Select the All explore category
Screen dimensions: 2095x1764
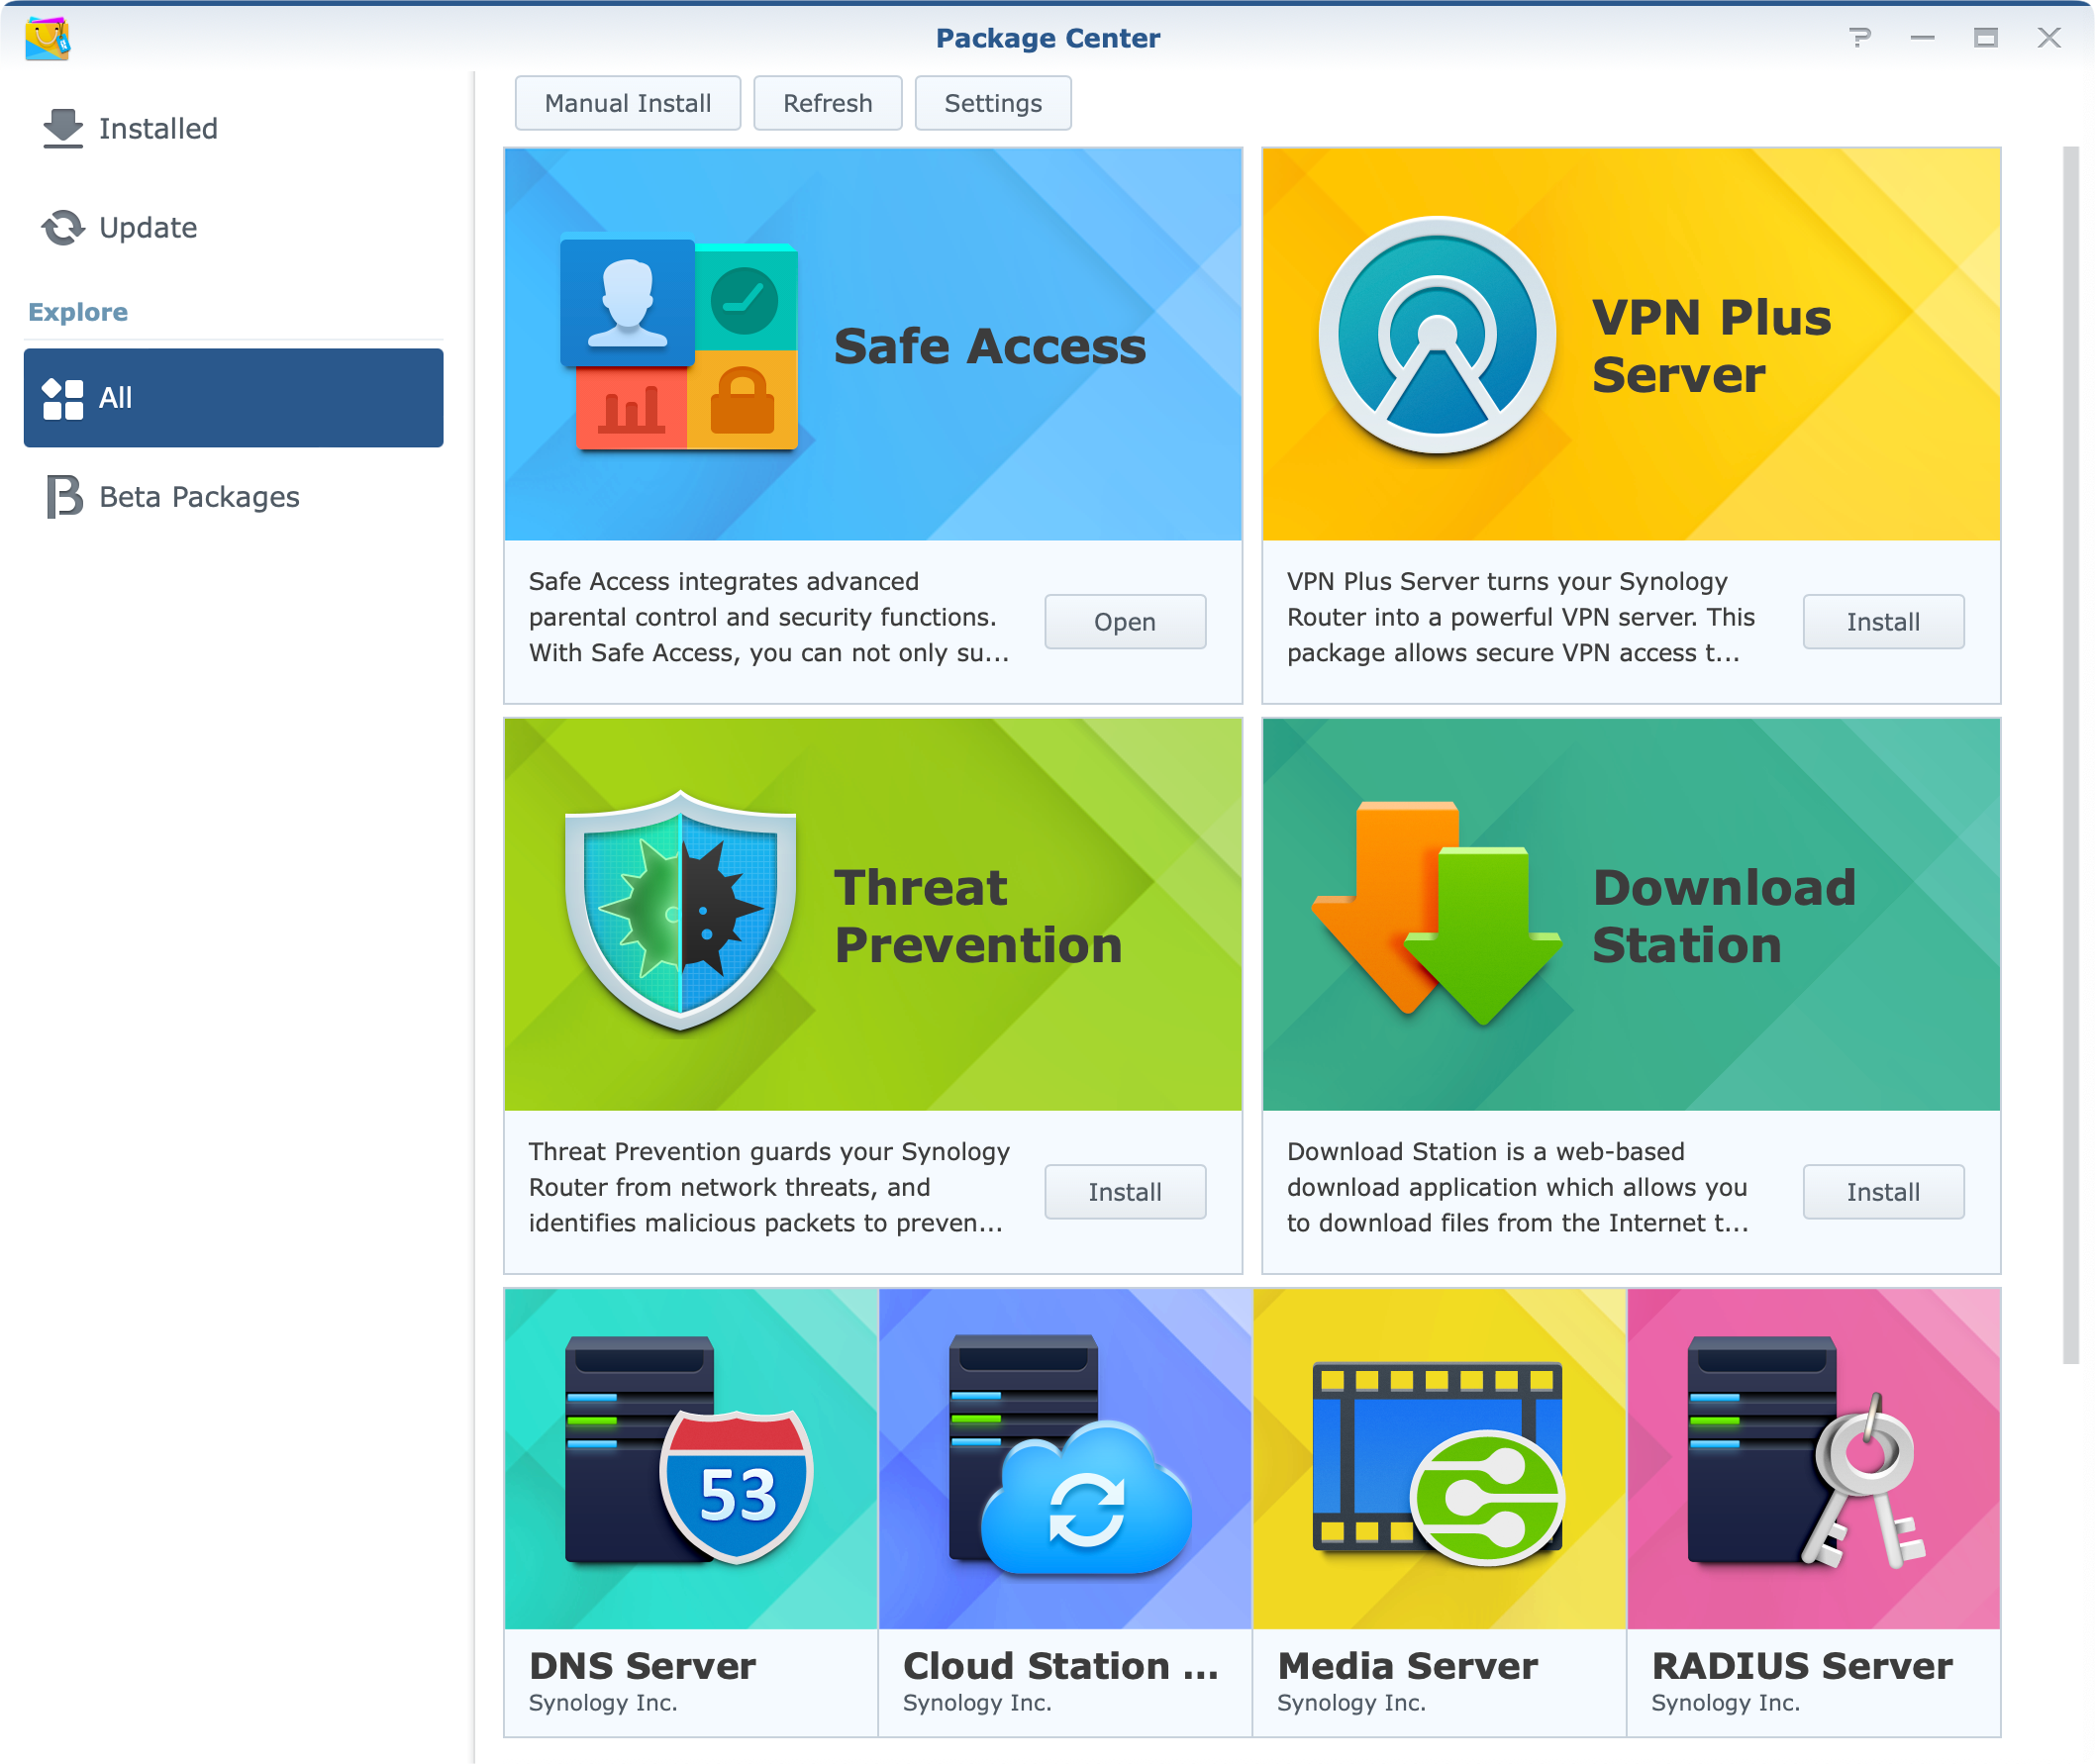coord(234,398)
